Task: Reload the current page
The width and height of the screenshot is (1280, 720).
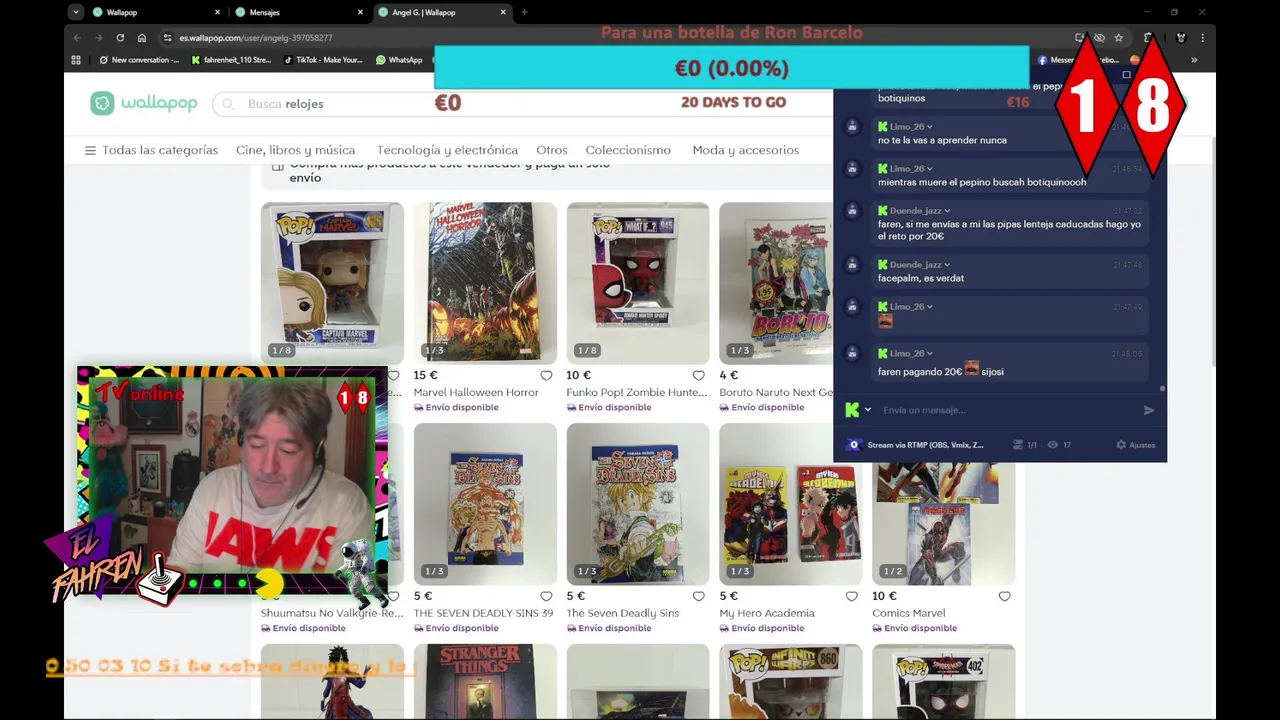Action: pos(120,37)
